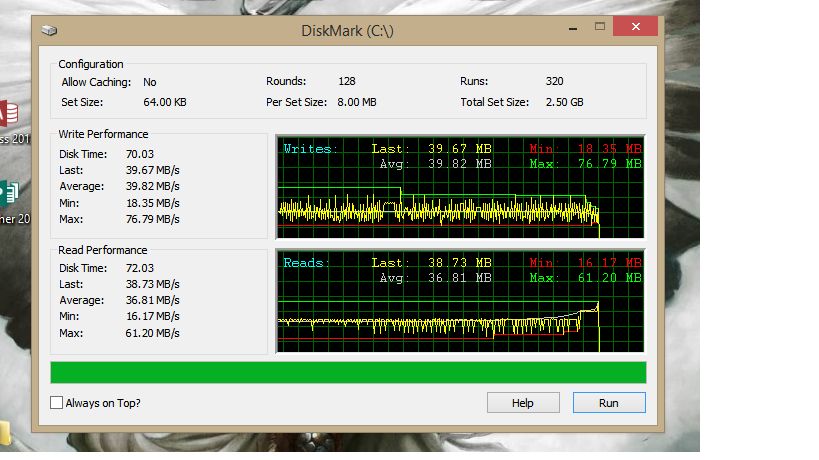Screen dimensions: 819x460
Task: Click the Reads graph Last 38.73 MB readout
Action: tap(431, 263)
